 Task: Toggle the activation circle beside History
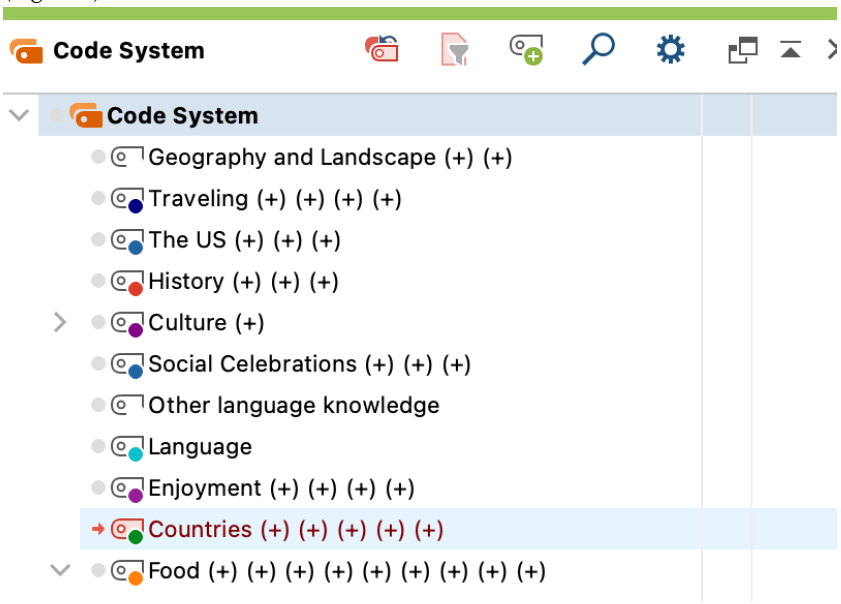click(x=97, y=282)
